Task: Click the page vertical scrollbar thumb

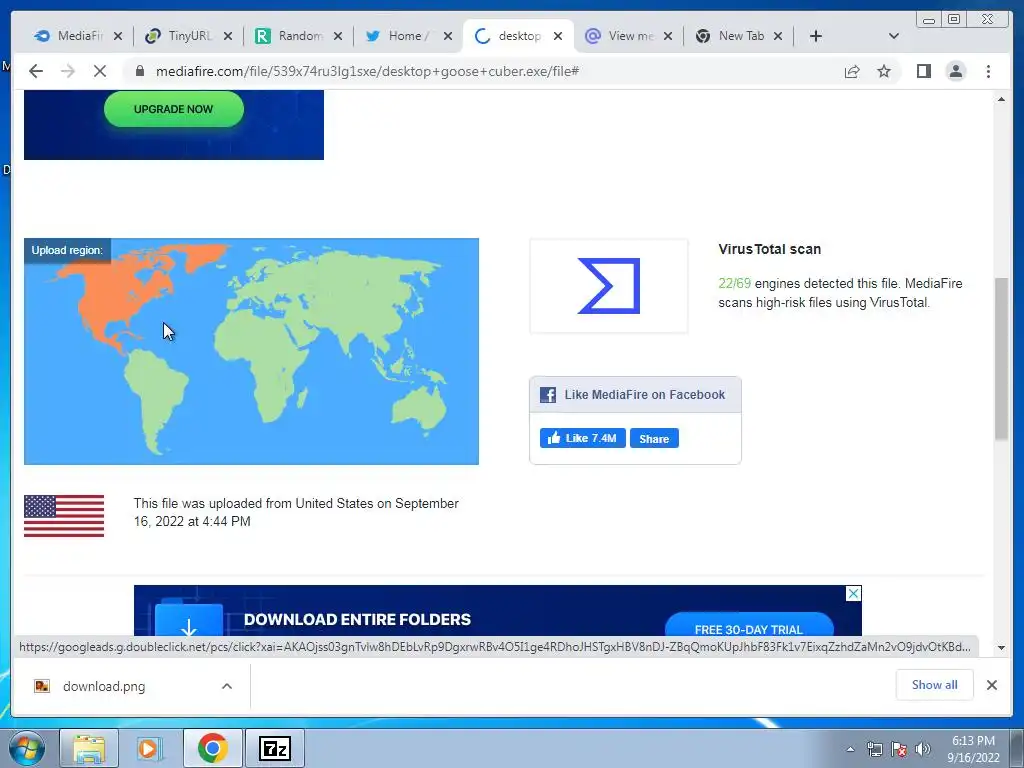Action: pos(1001,359)
